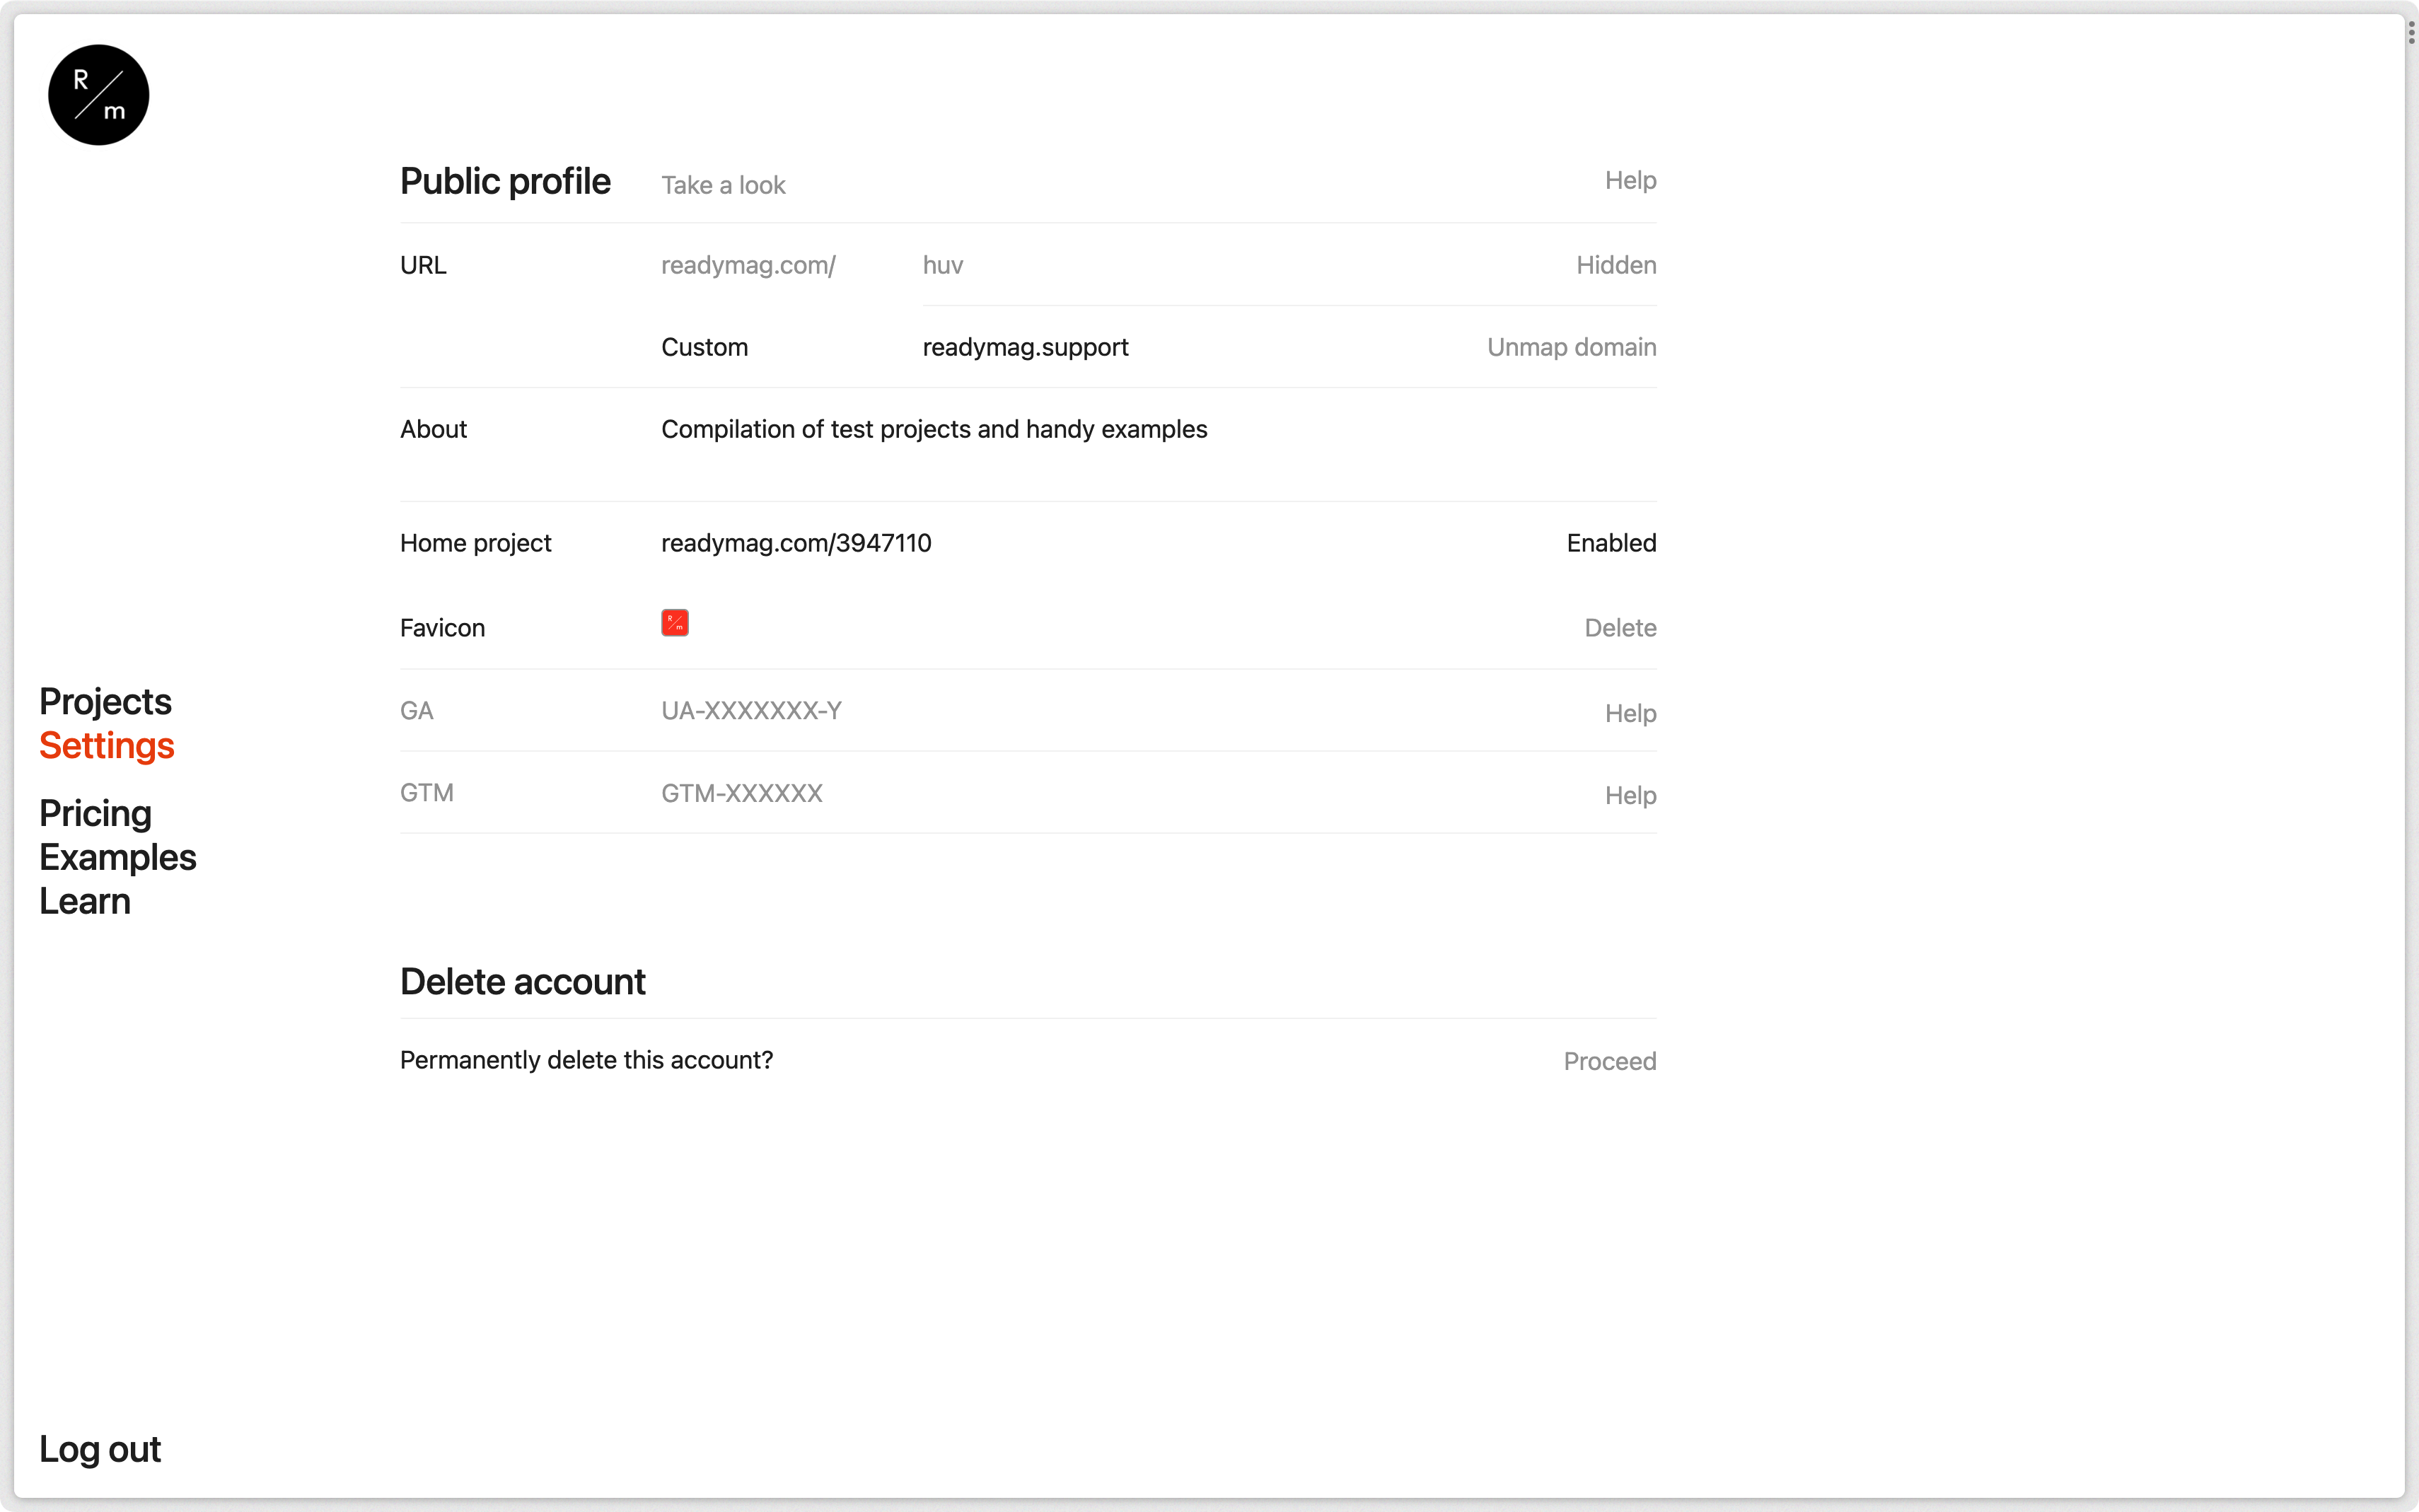Click the readymag.com/ URL prefix text
This screenshot has width=2419, height=1512.
(748, 265)
